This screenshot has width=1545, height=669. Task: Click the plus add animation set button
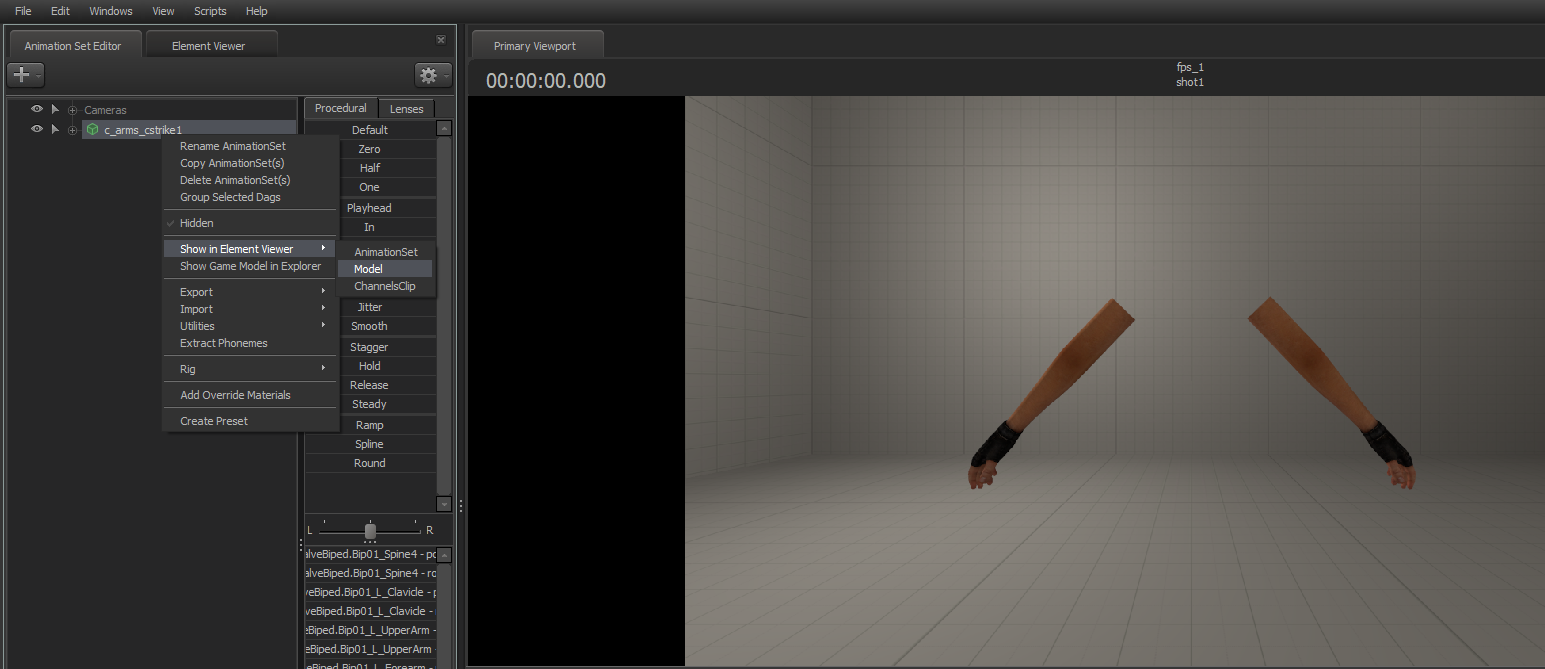pos(25,75)
